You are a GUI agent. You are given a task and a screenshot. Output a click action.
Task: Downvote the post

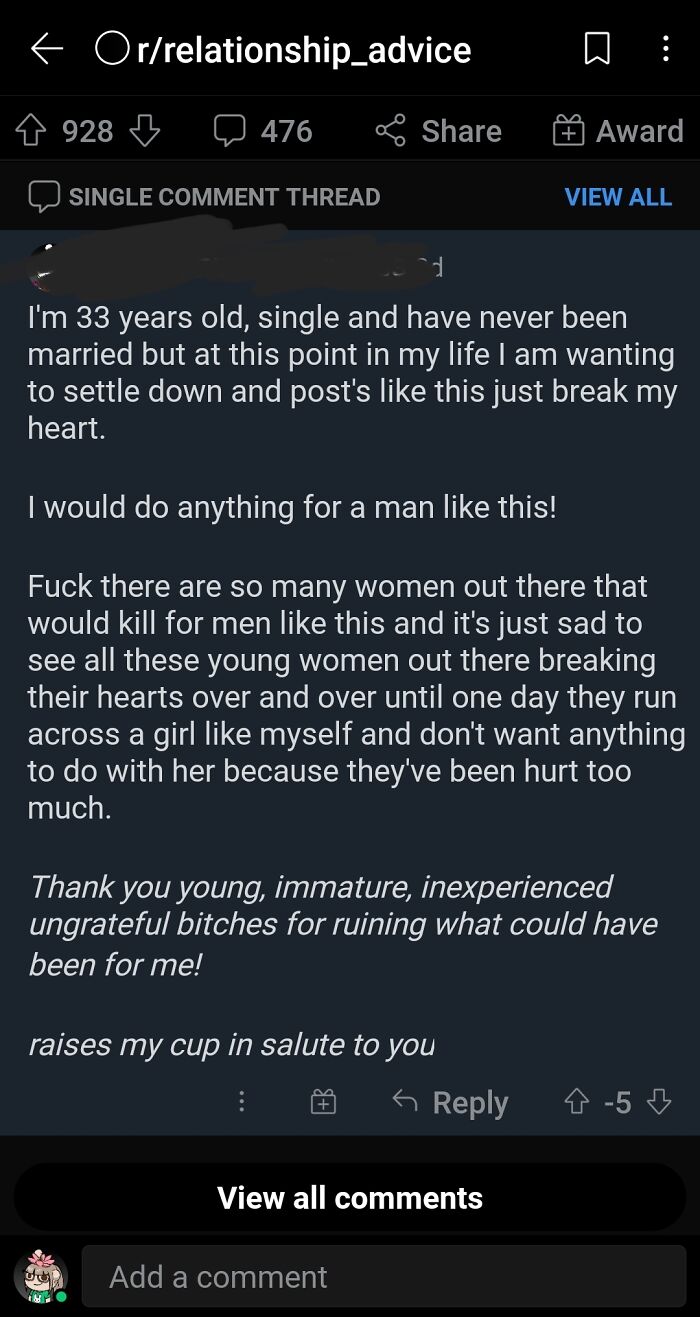click(x=146, y=133)
